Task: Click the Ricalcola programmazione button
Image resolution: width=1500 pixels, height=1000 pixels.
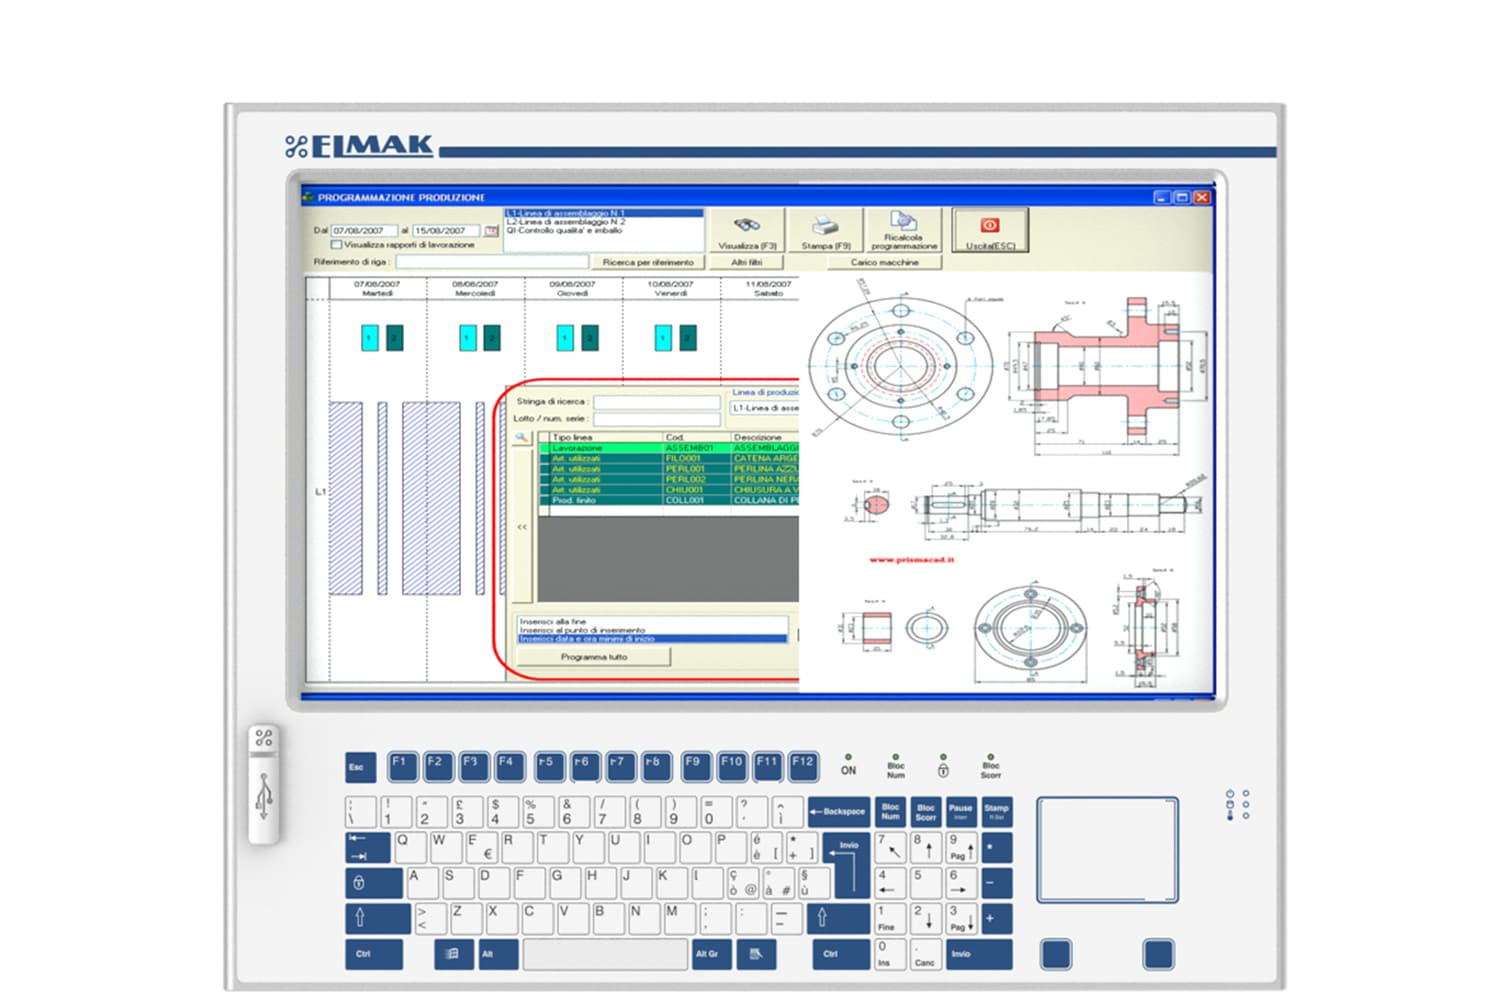Action: coord(903,232)
